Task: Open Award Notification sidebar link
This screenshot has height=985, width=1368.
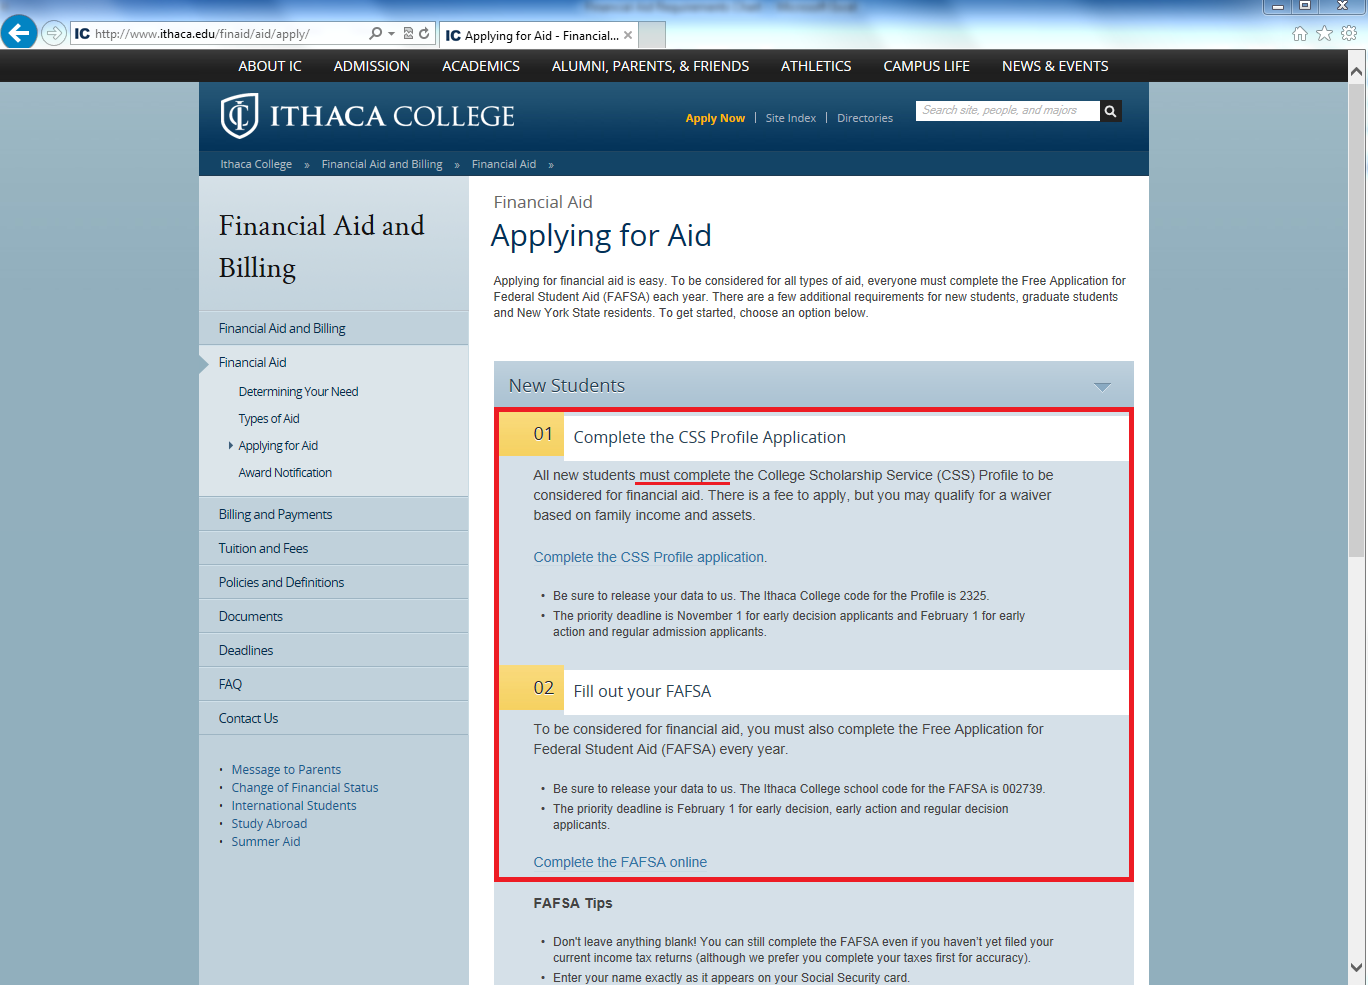Action: [285, 473]
